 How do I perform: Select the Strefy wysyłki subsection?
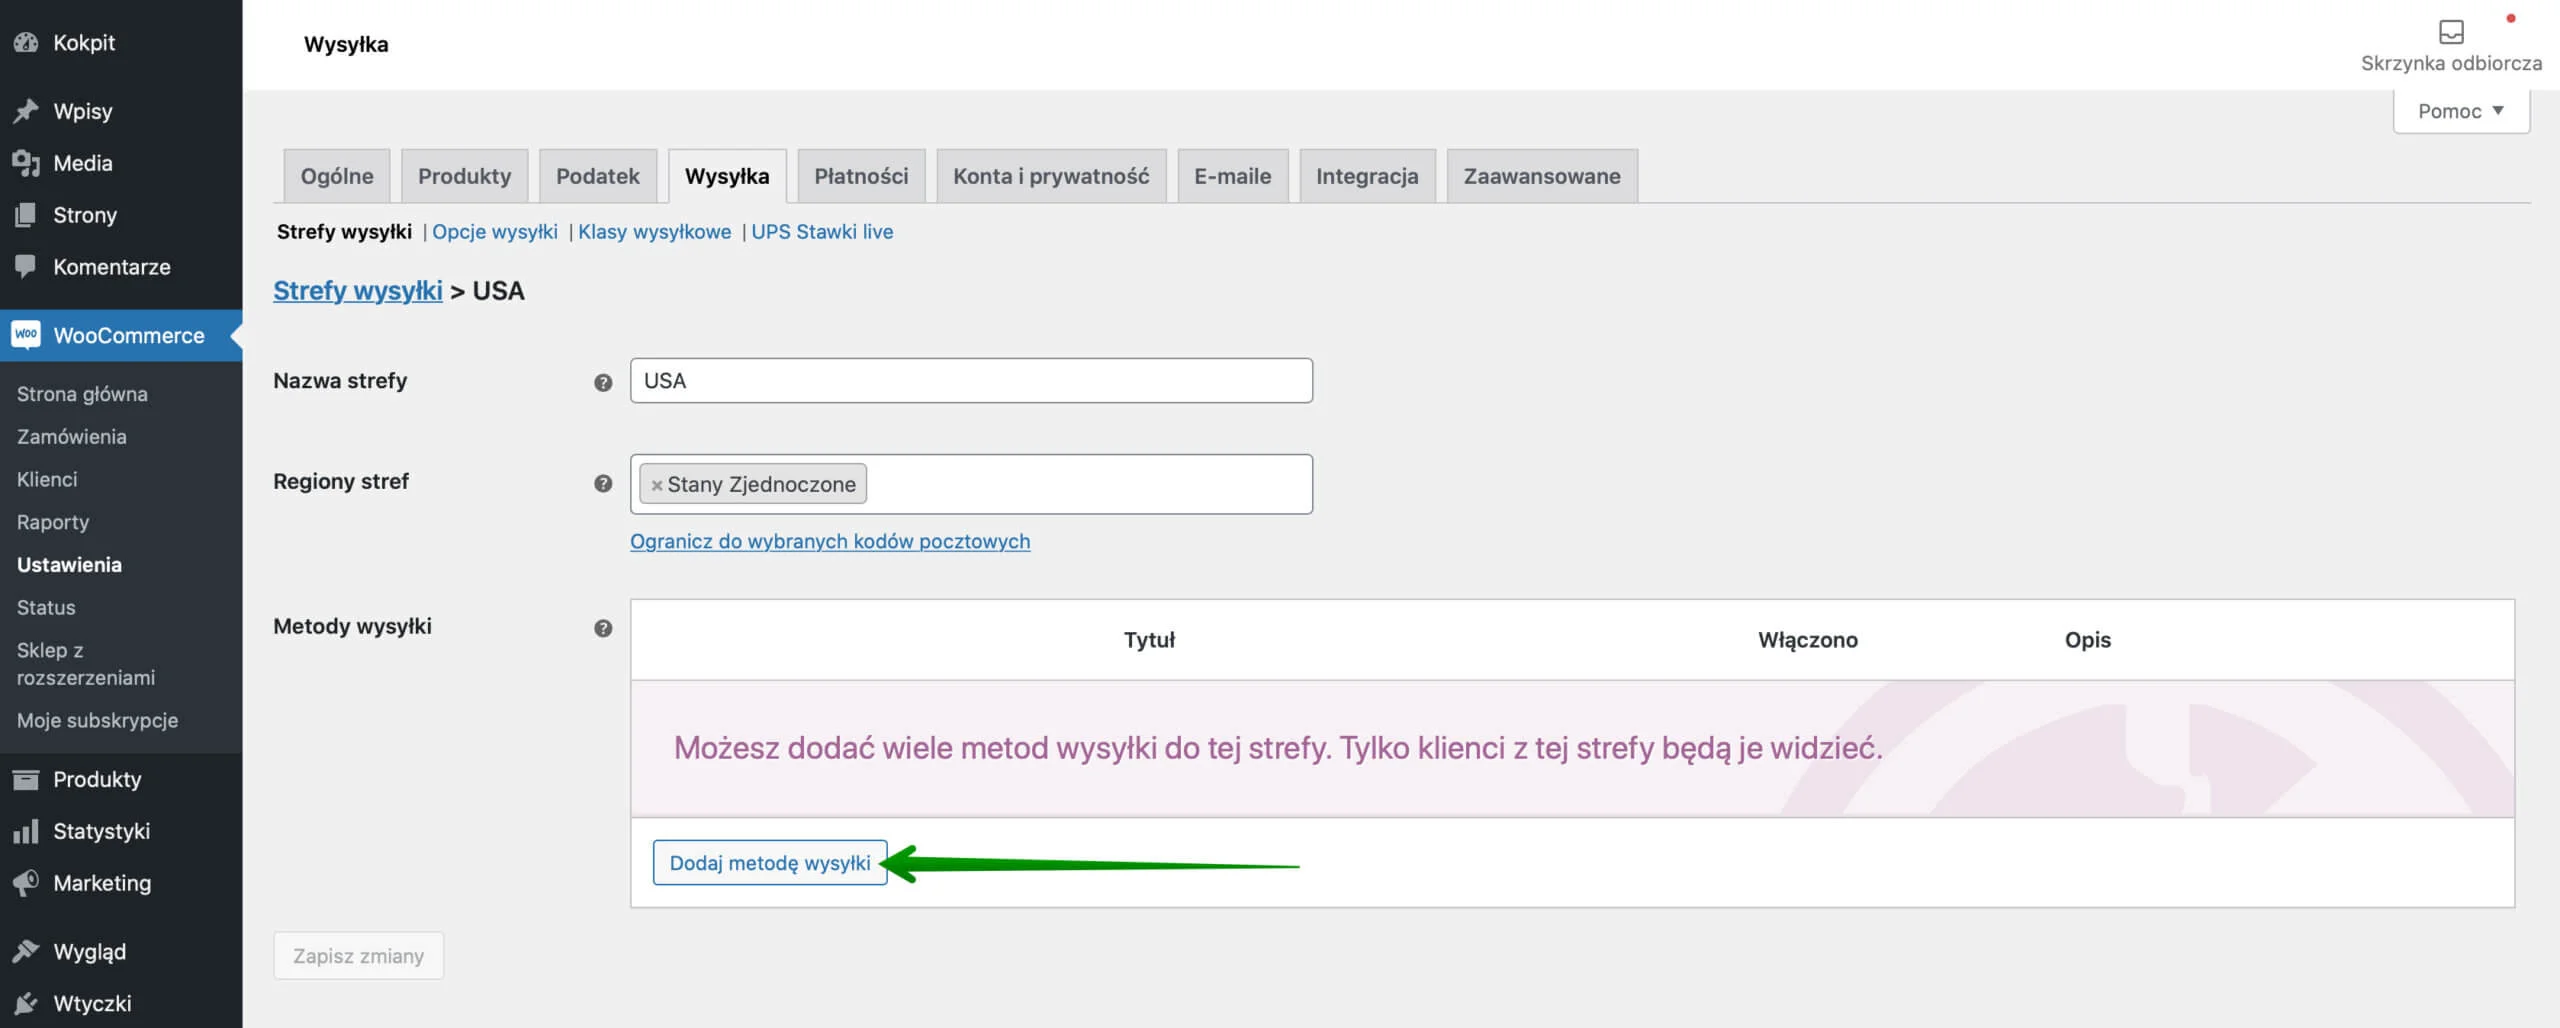344,232
